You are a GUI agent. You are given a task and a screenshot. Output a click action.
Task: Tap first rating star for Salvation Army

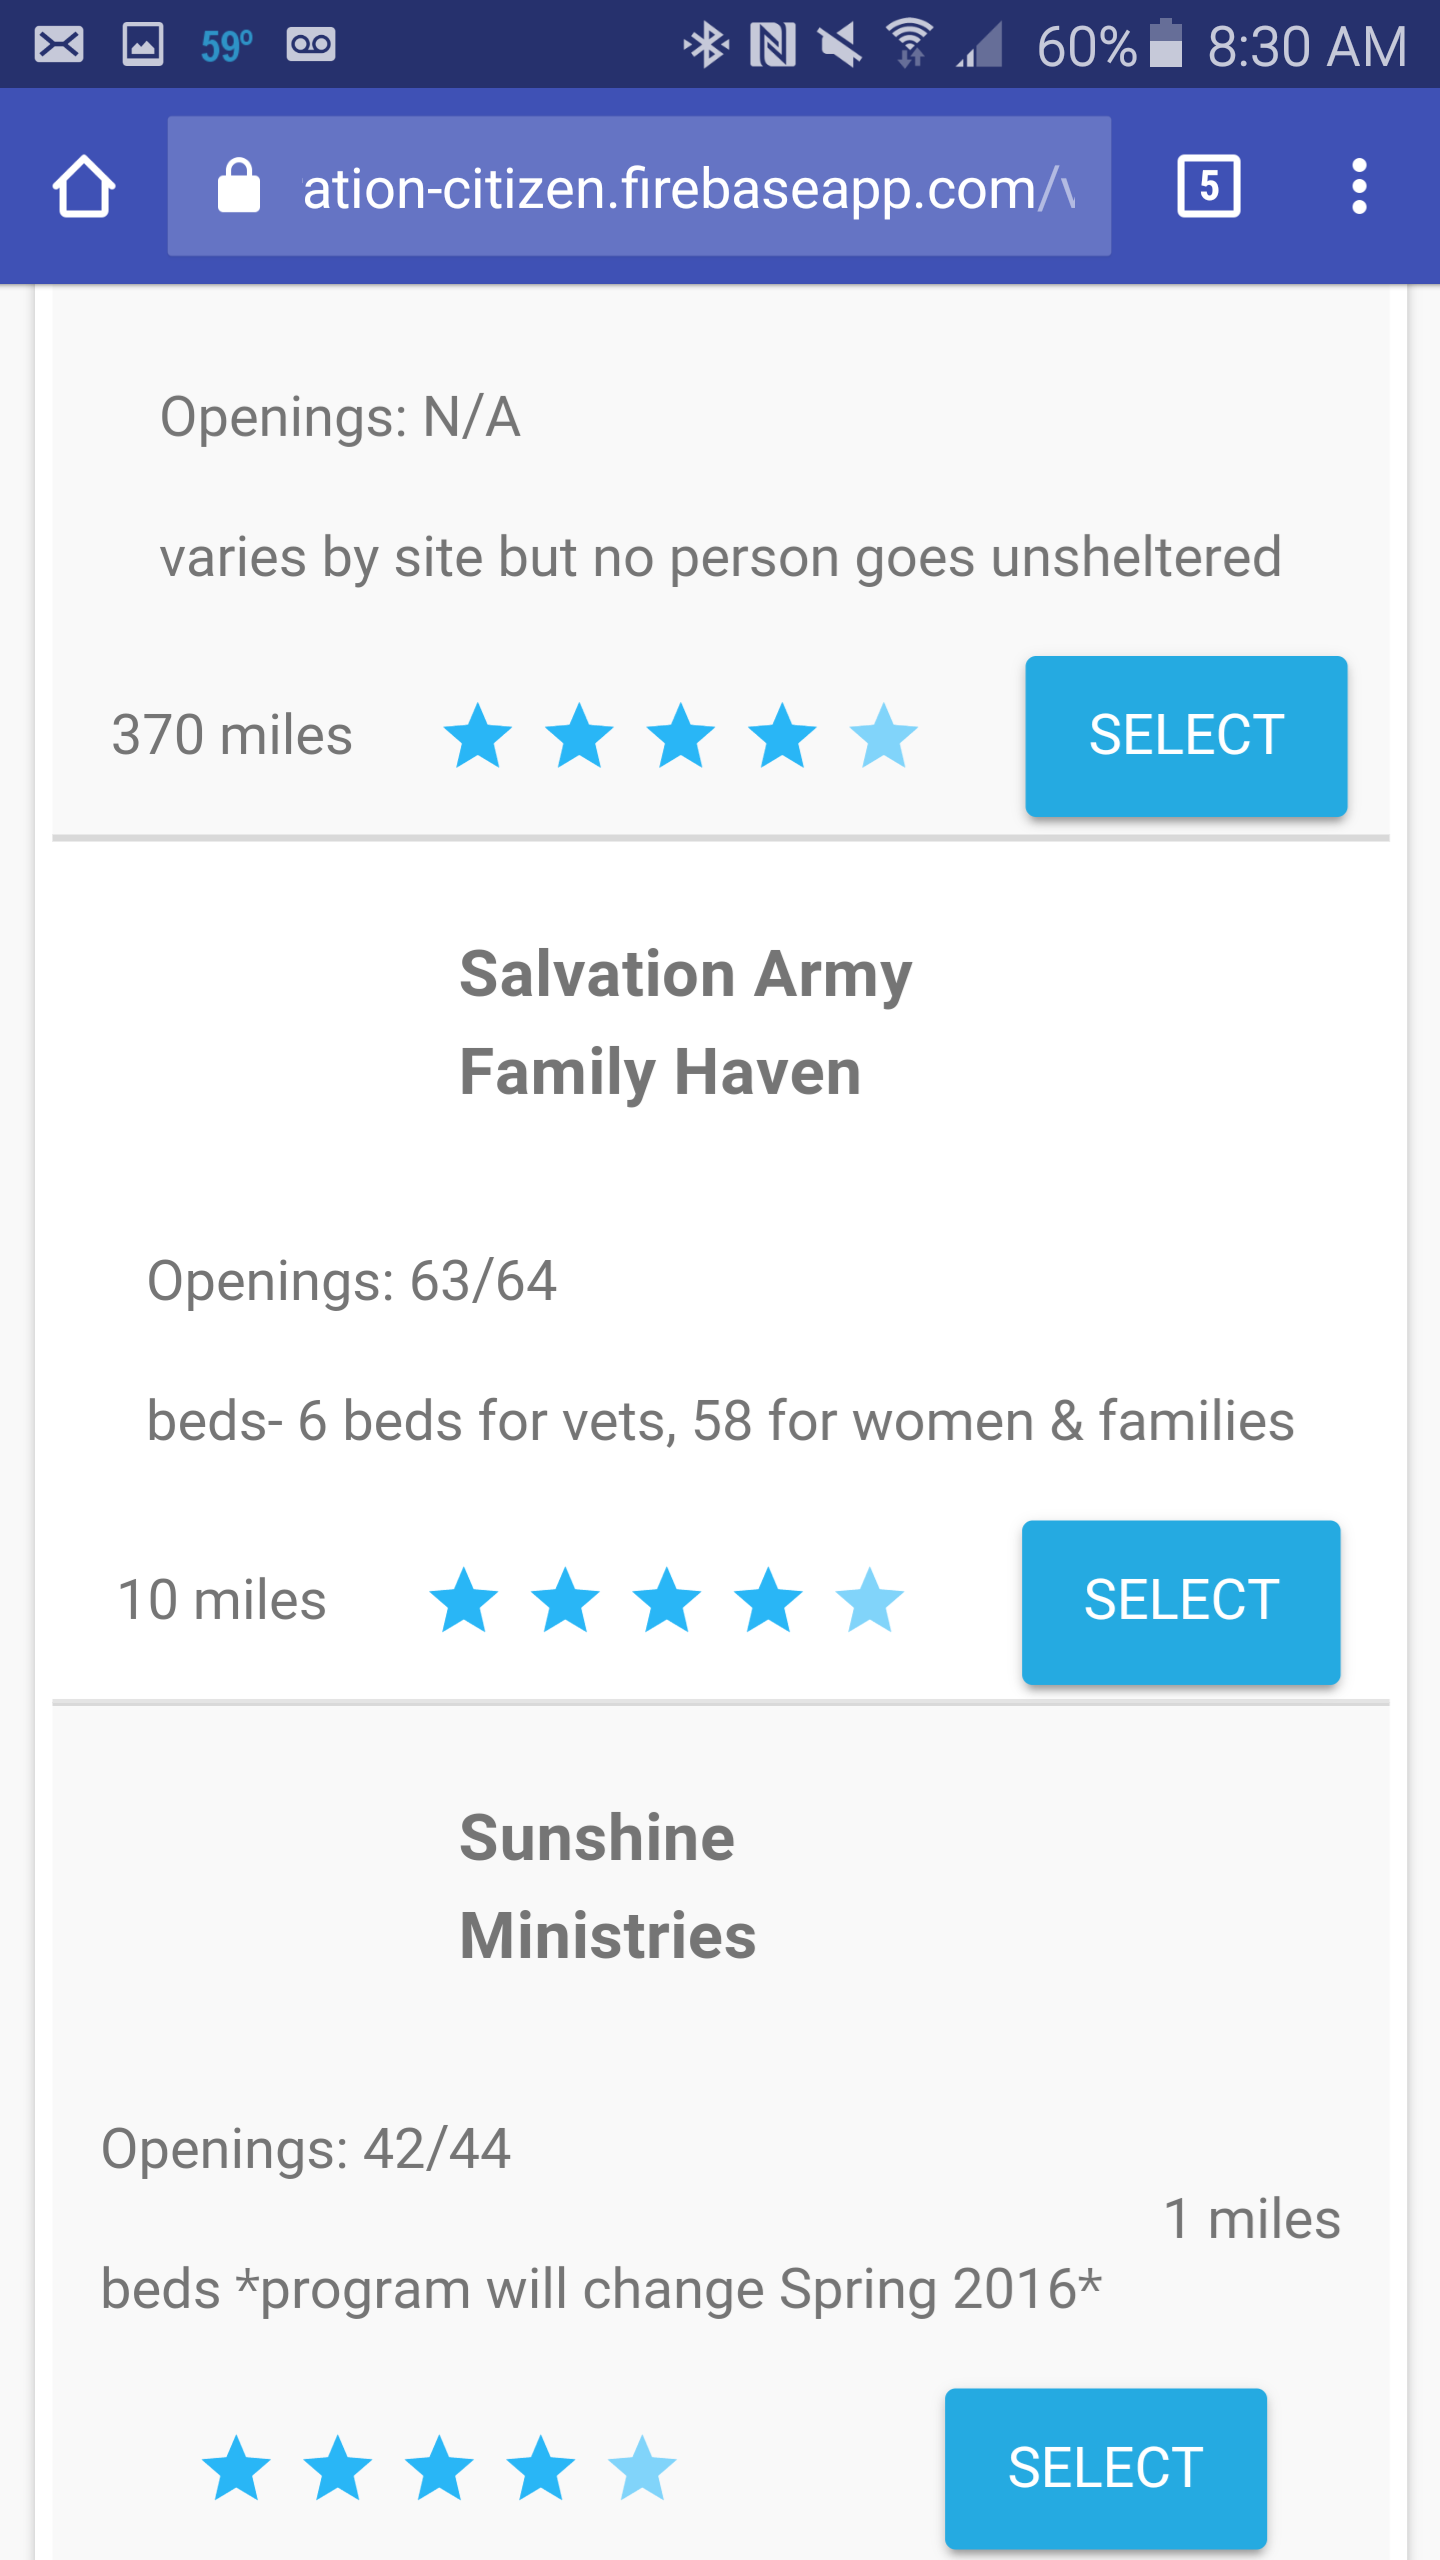pyautogui.click(x=464, y=1601)
